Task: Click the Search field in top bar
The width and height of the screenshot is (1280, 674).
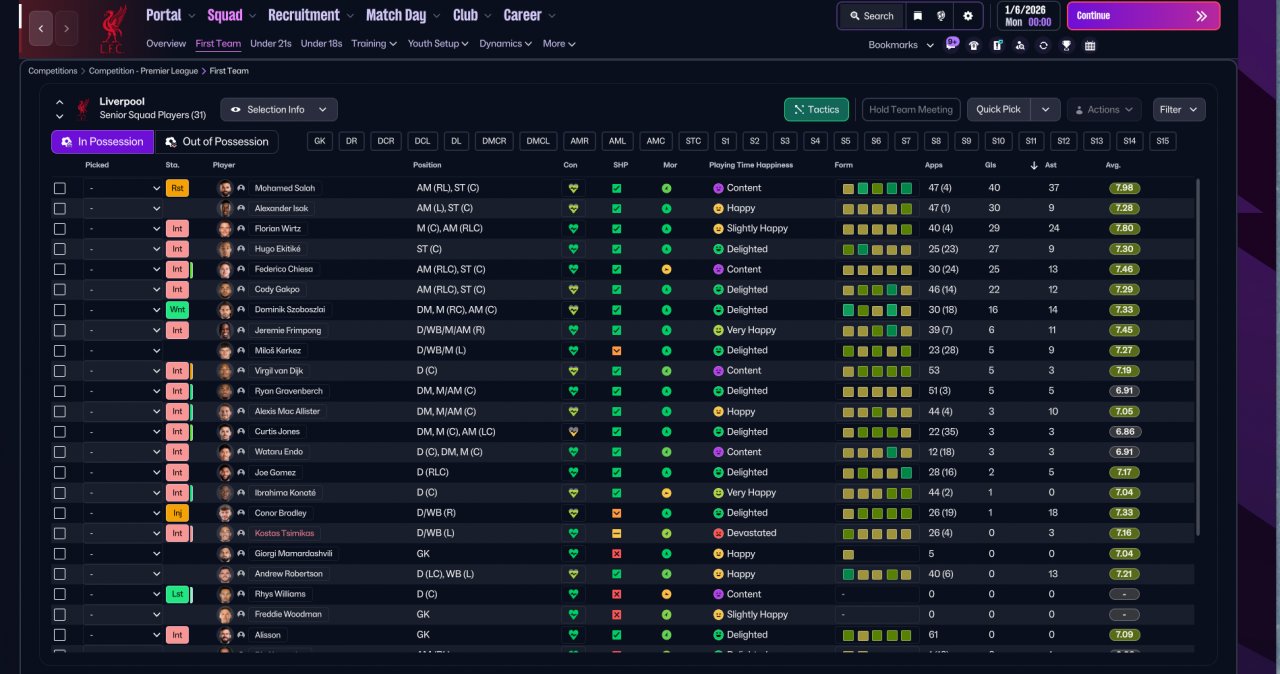Action: pos(870,16)
